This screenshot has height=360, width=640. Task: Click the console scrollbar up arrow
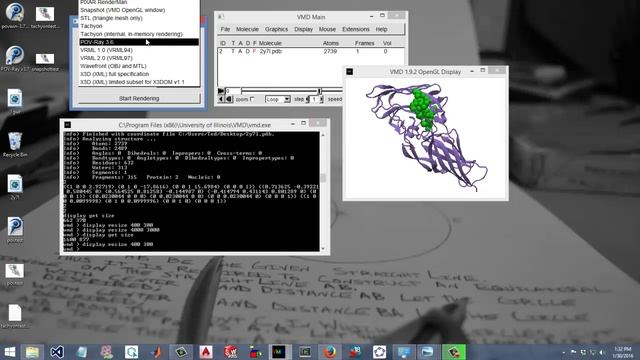[x=323, y=135]
